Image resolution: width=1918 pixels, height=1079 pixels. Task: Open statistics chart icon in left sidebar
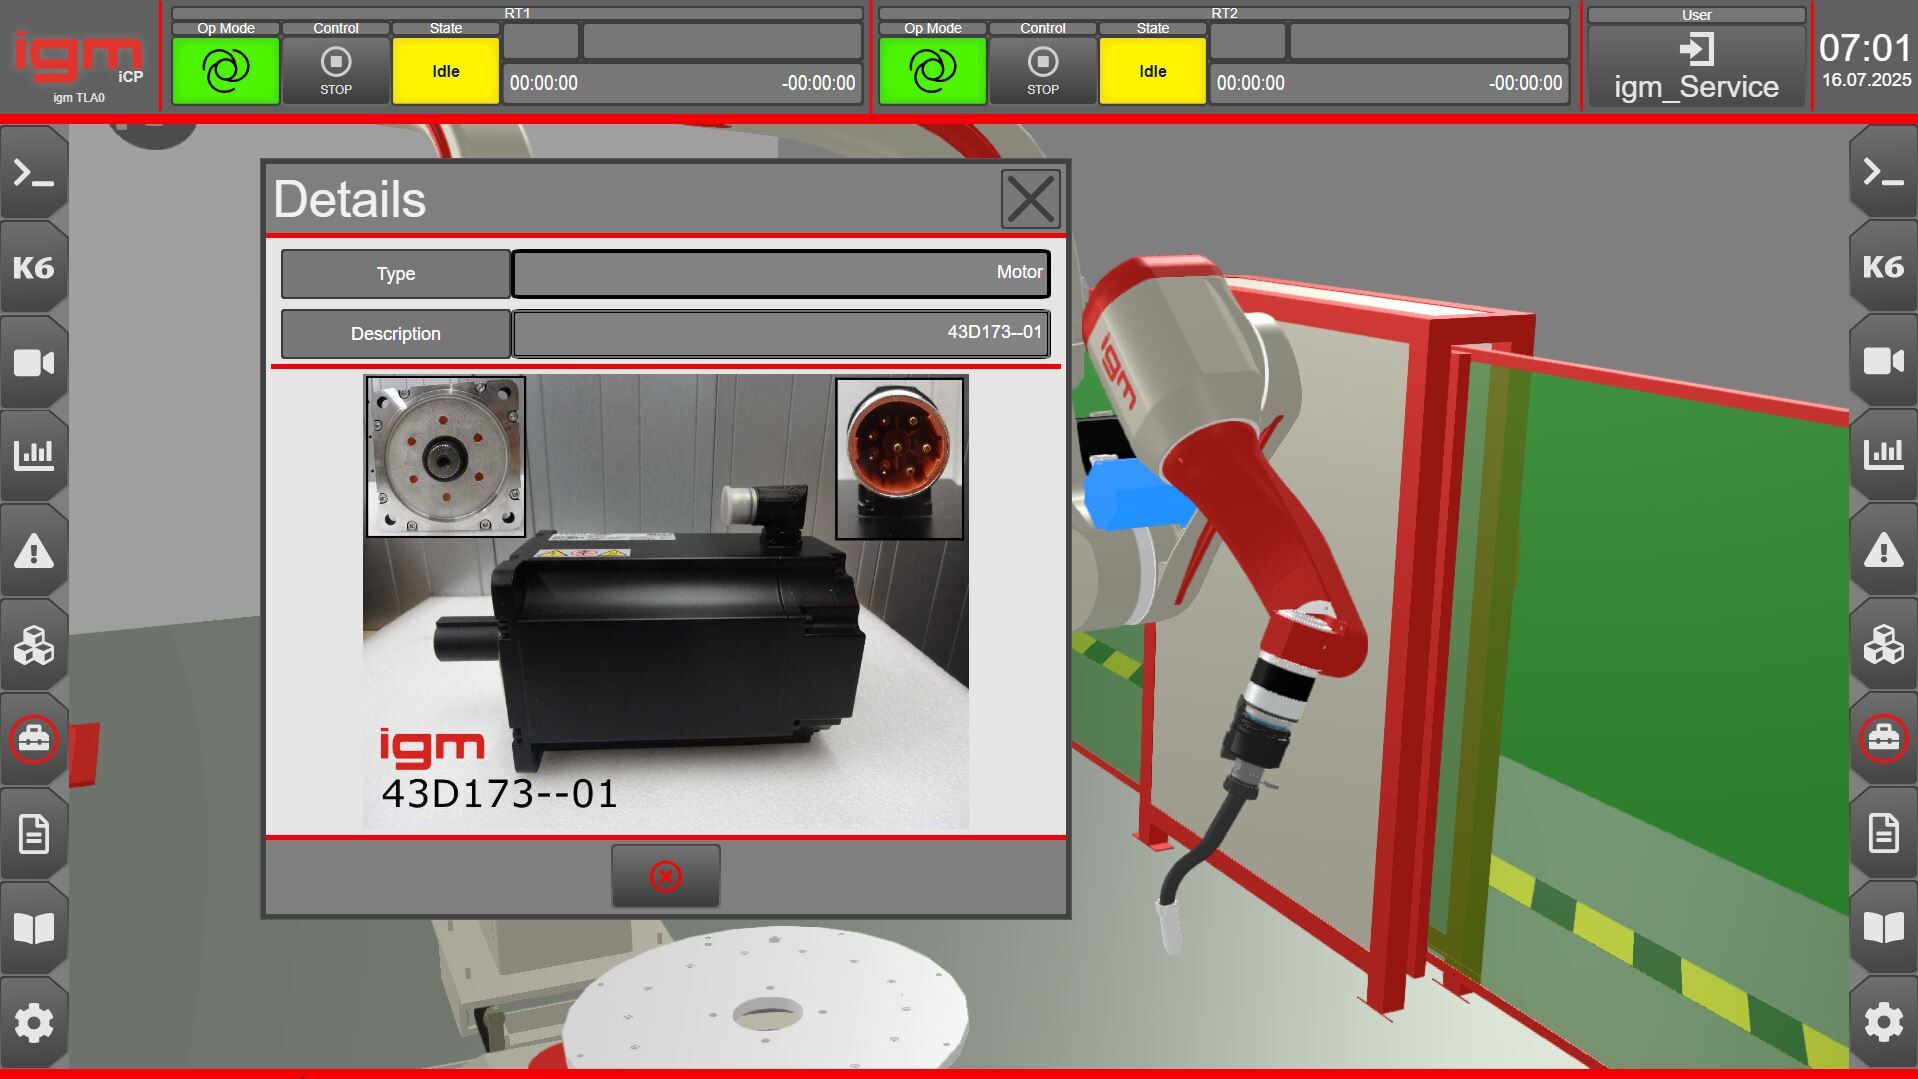[x=34, y=455]
